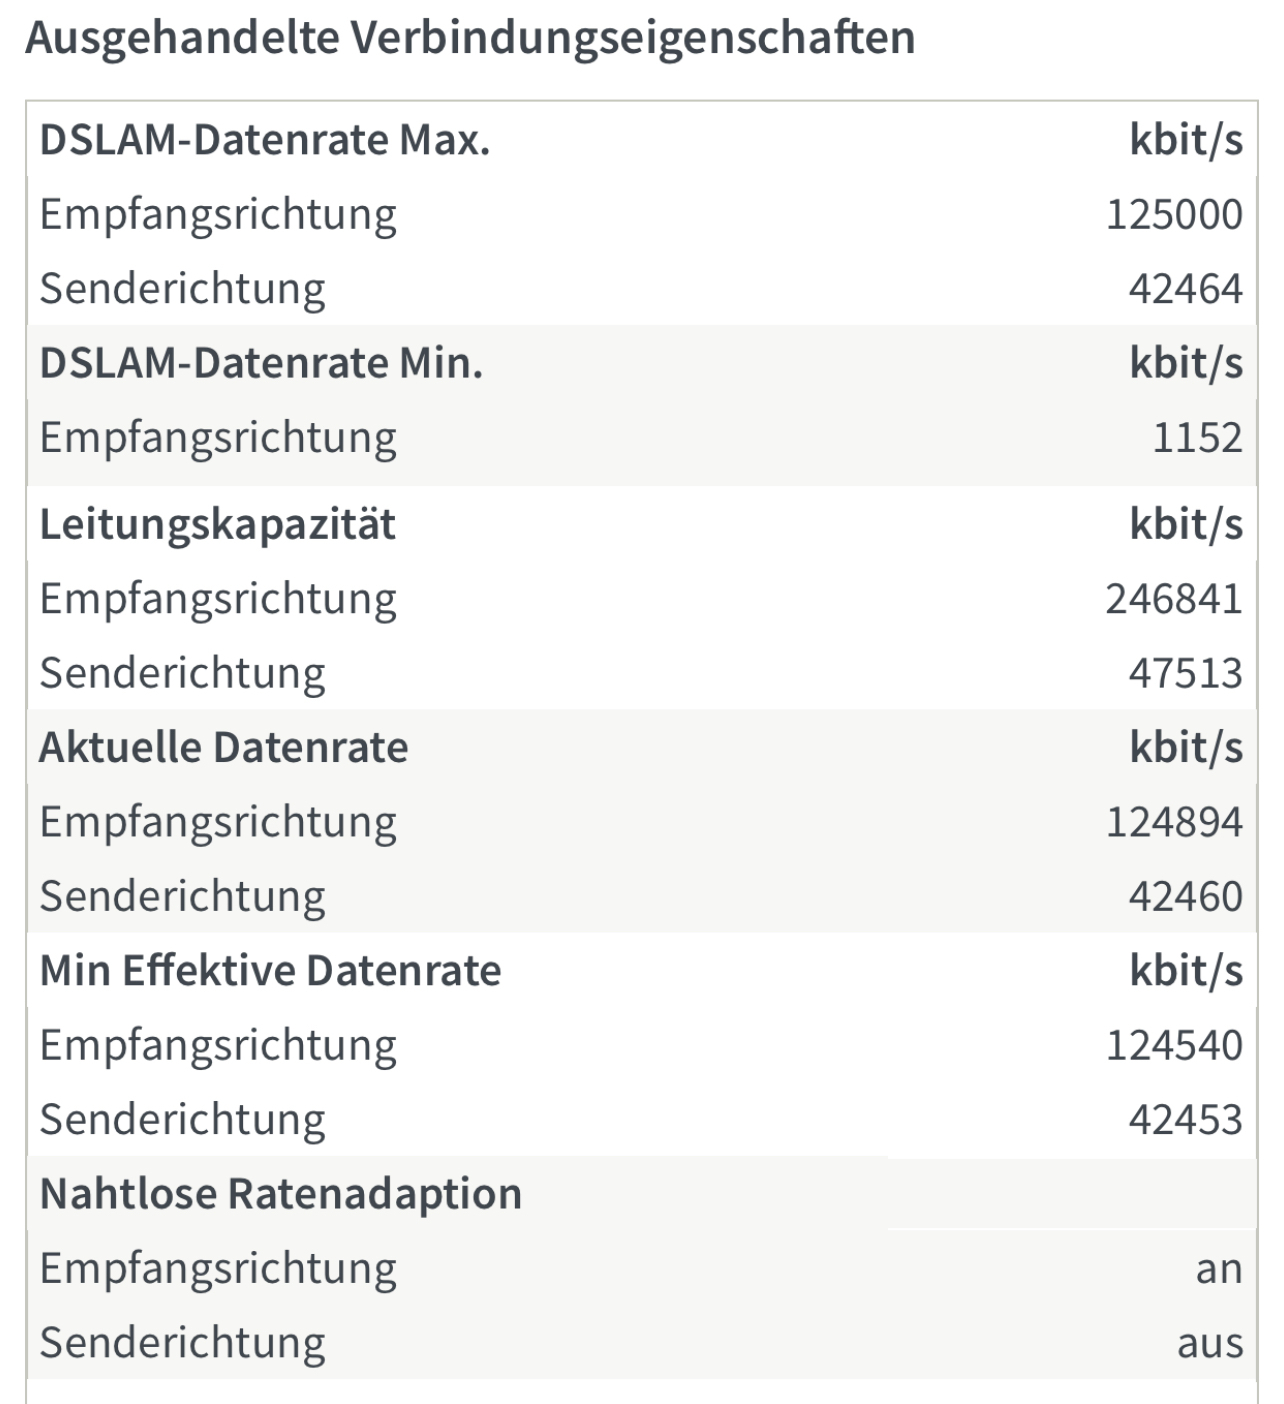Select Empfangsrichtung label under Leitungskapazität
The height and width of the screenshot is (1404, 1284).
tap(218, 598)
